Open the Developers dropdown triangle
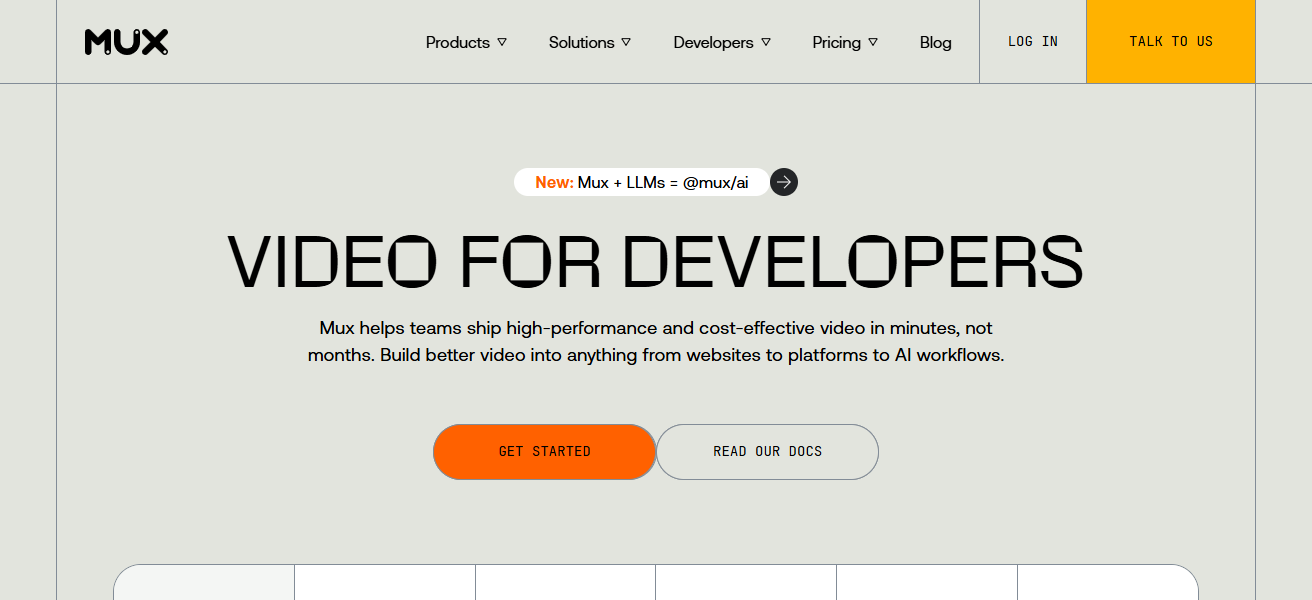The height and width of the screenshot is (600, 1312). (766, 42)
